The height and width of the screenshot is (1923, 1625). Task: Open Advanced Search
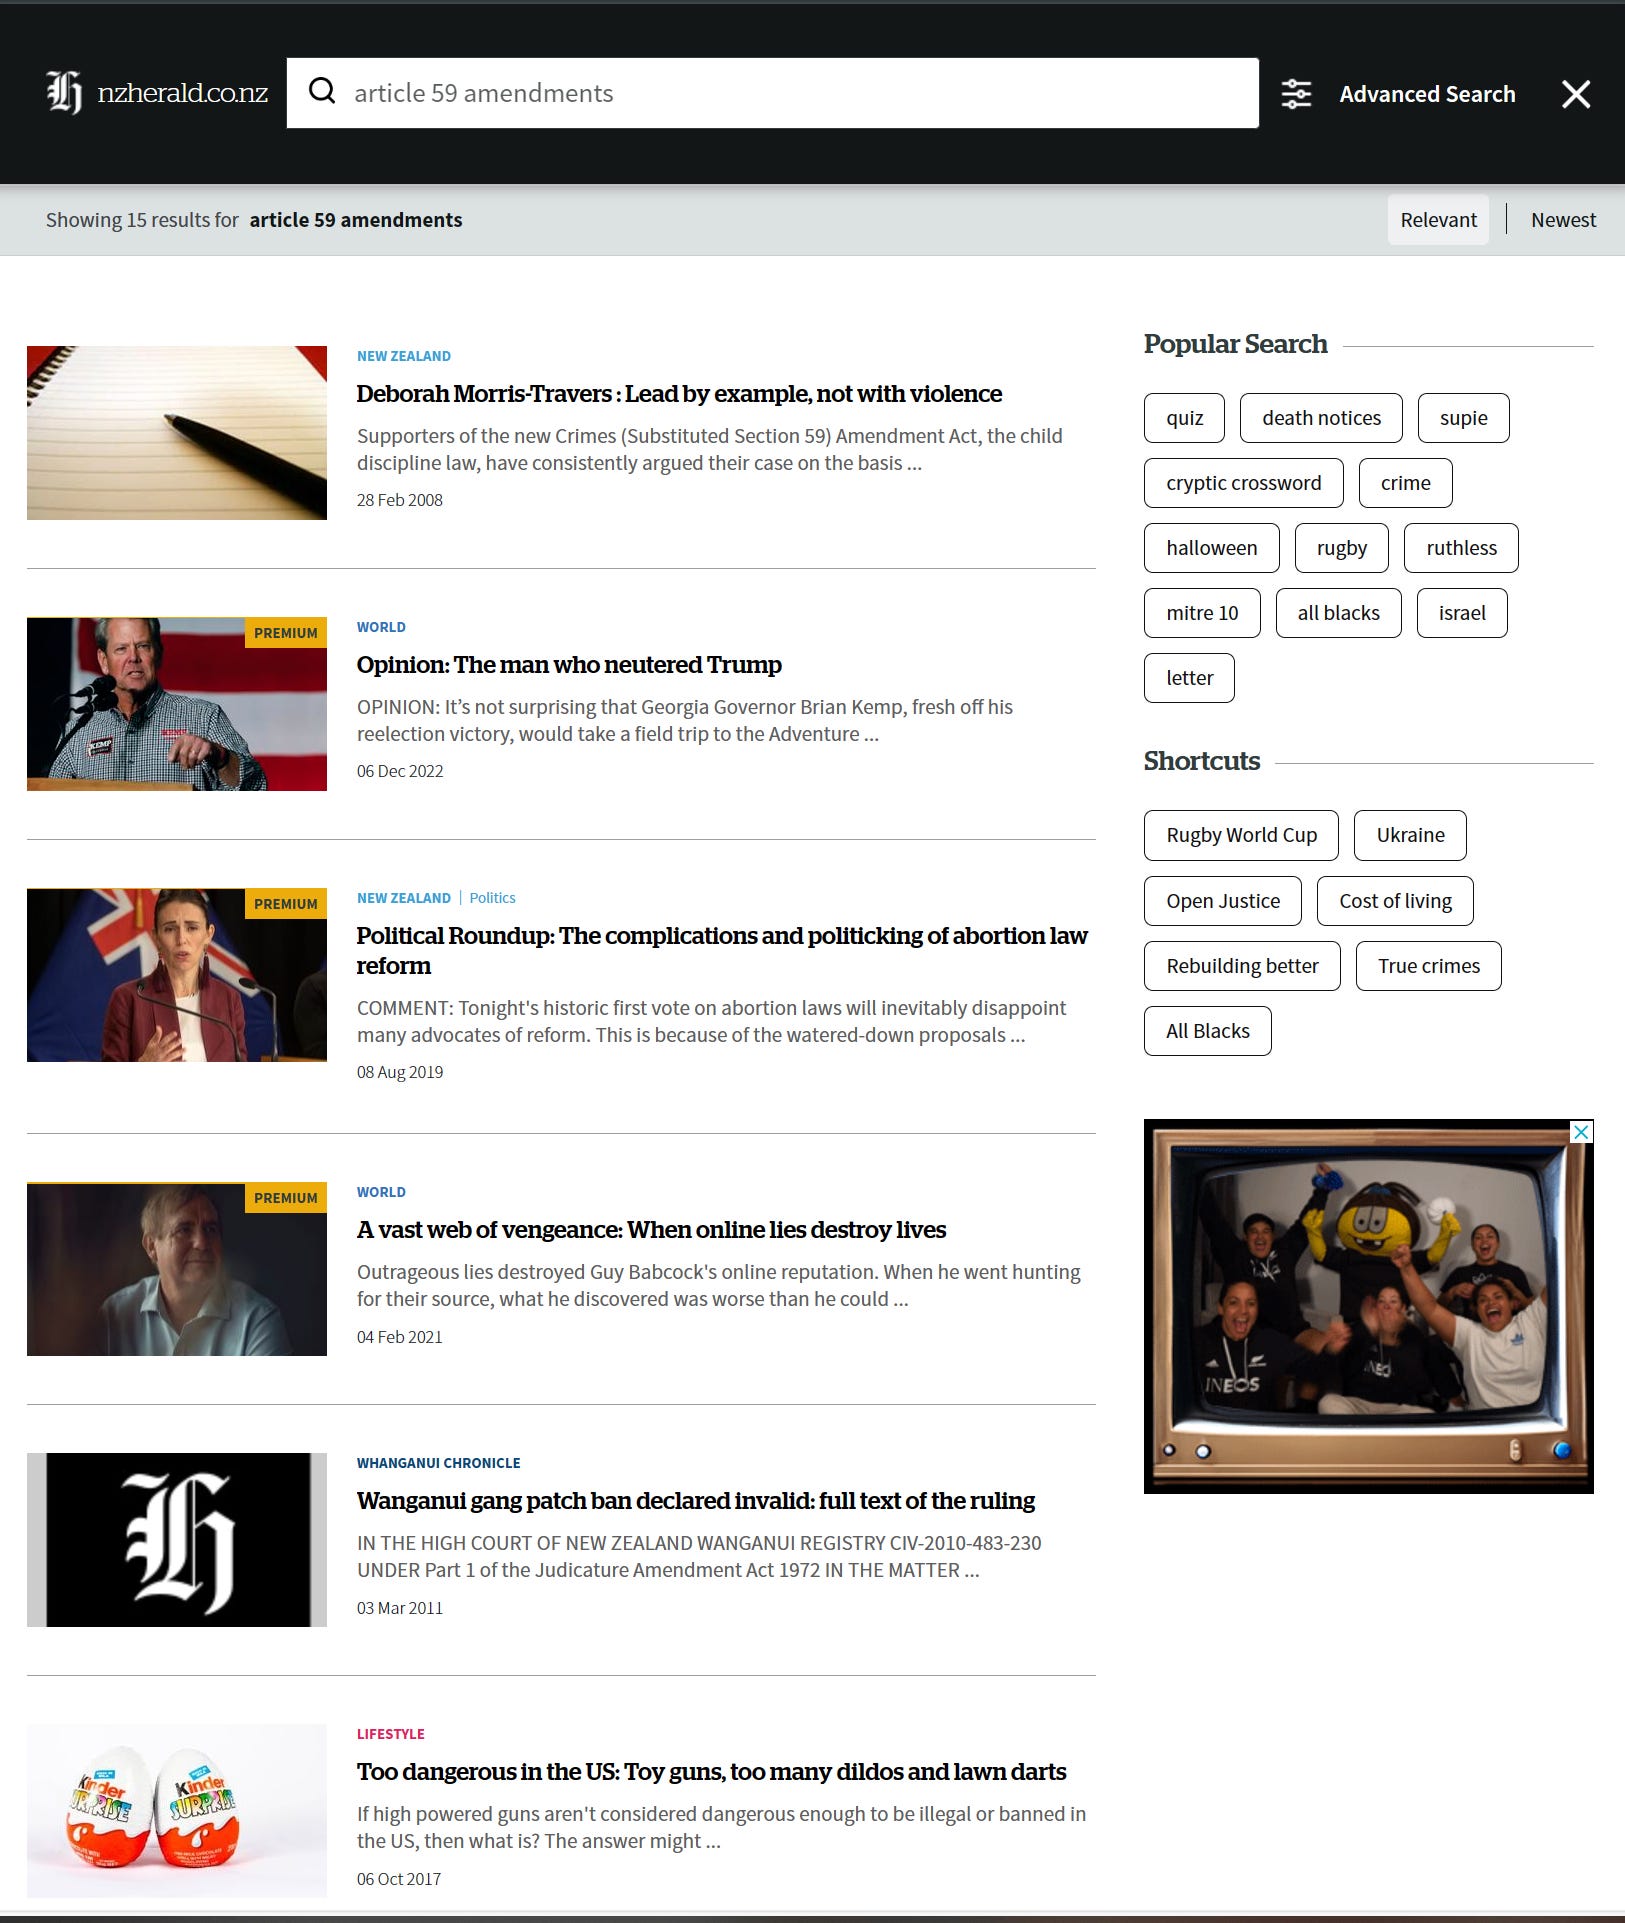point(1427,94)
